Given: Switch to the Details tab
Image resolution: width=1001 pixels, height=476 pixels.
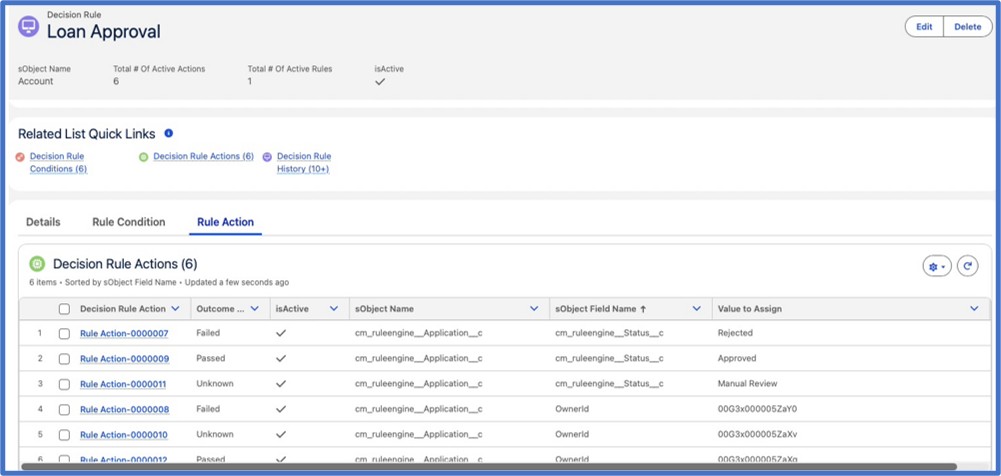Looking at the screenshot, I should point(43,222).
